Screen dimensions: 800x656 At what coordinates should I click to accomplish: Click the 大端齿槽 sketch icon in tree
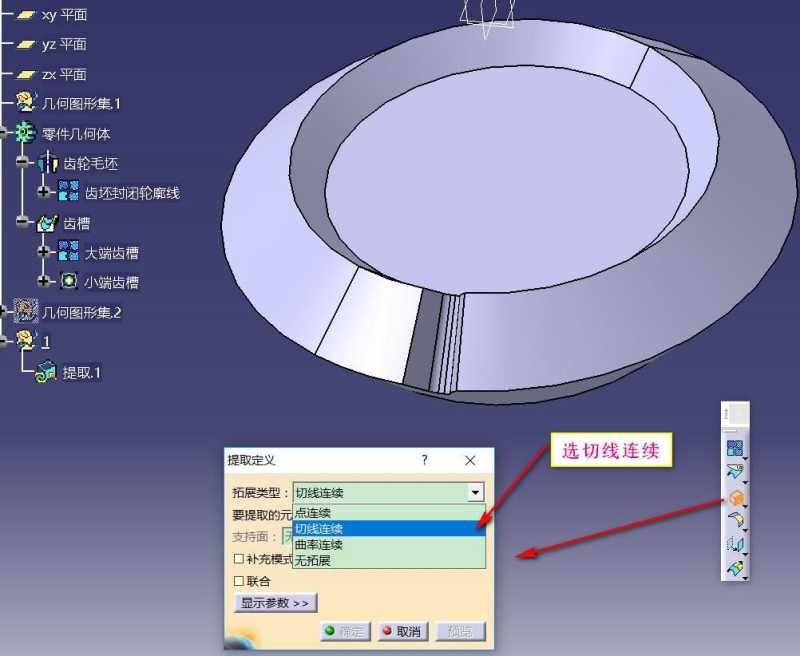[67, 253]
